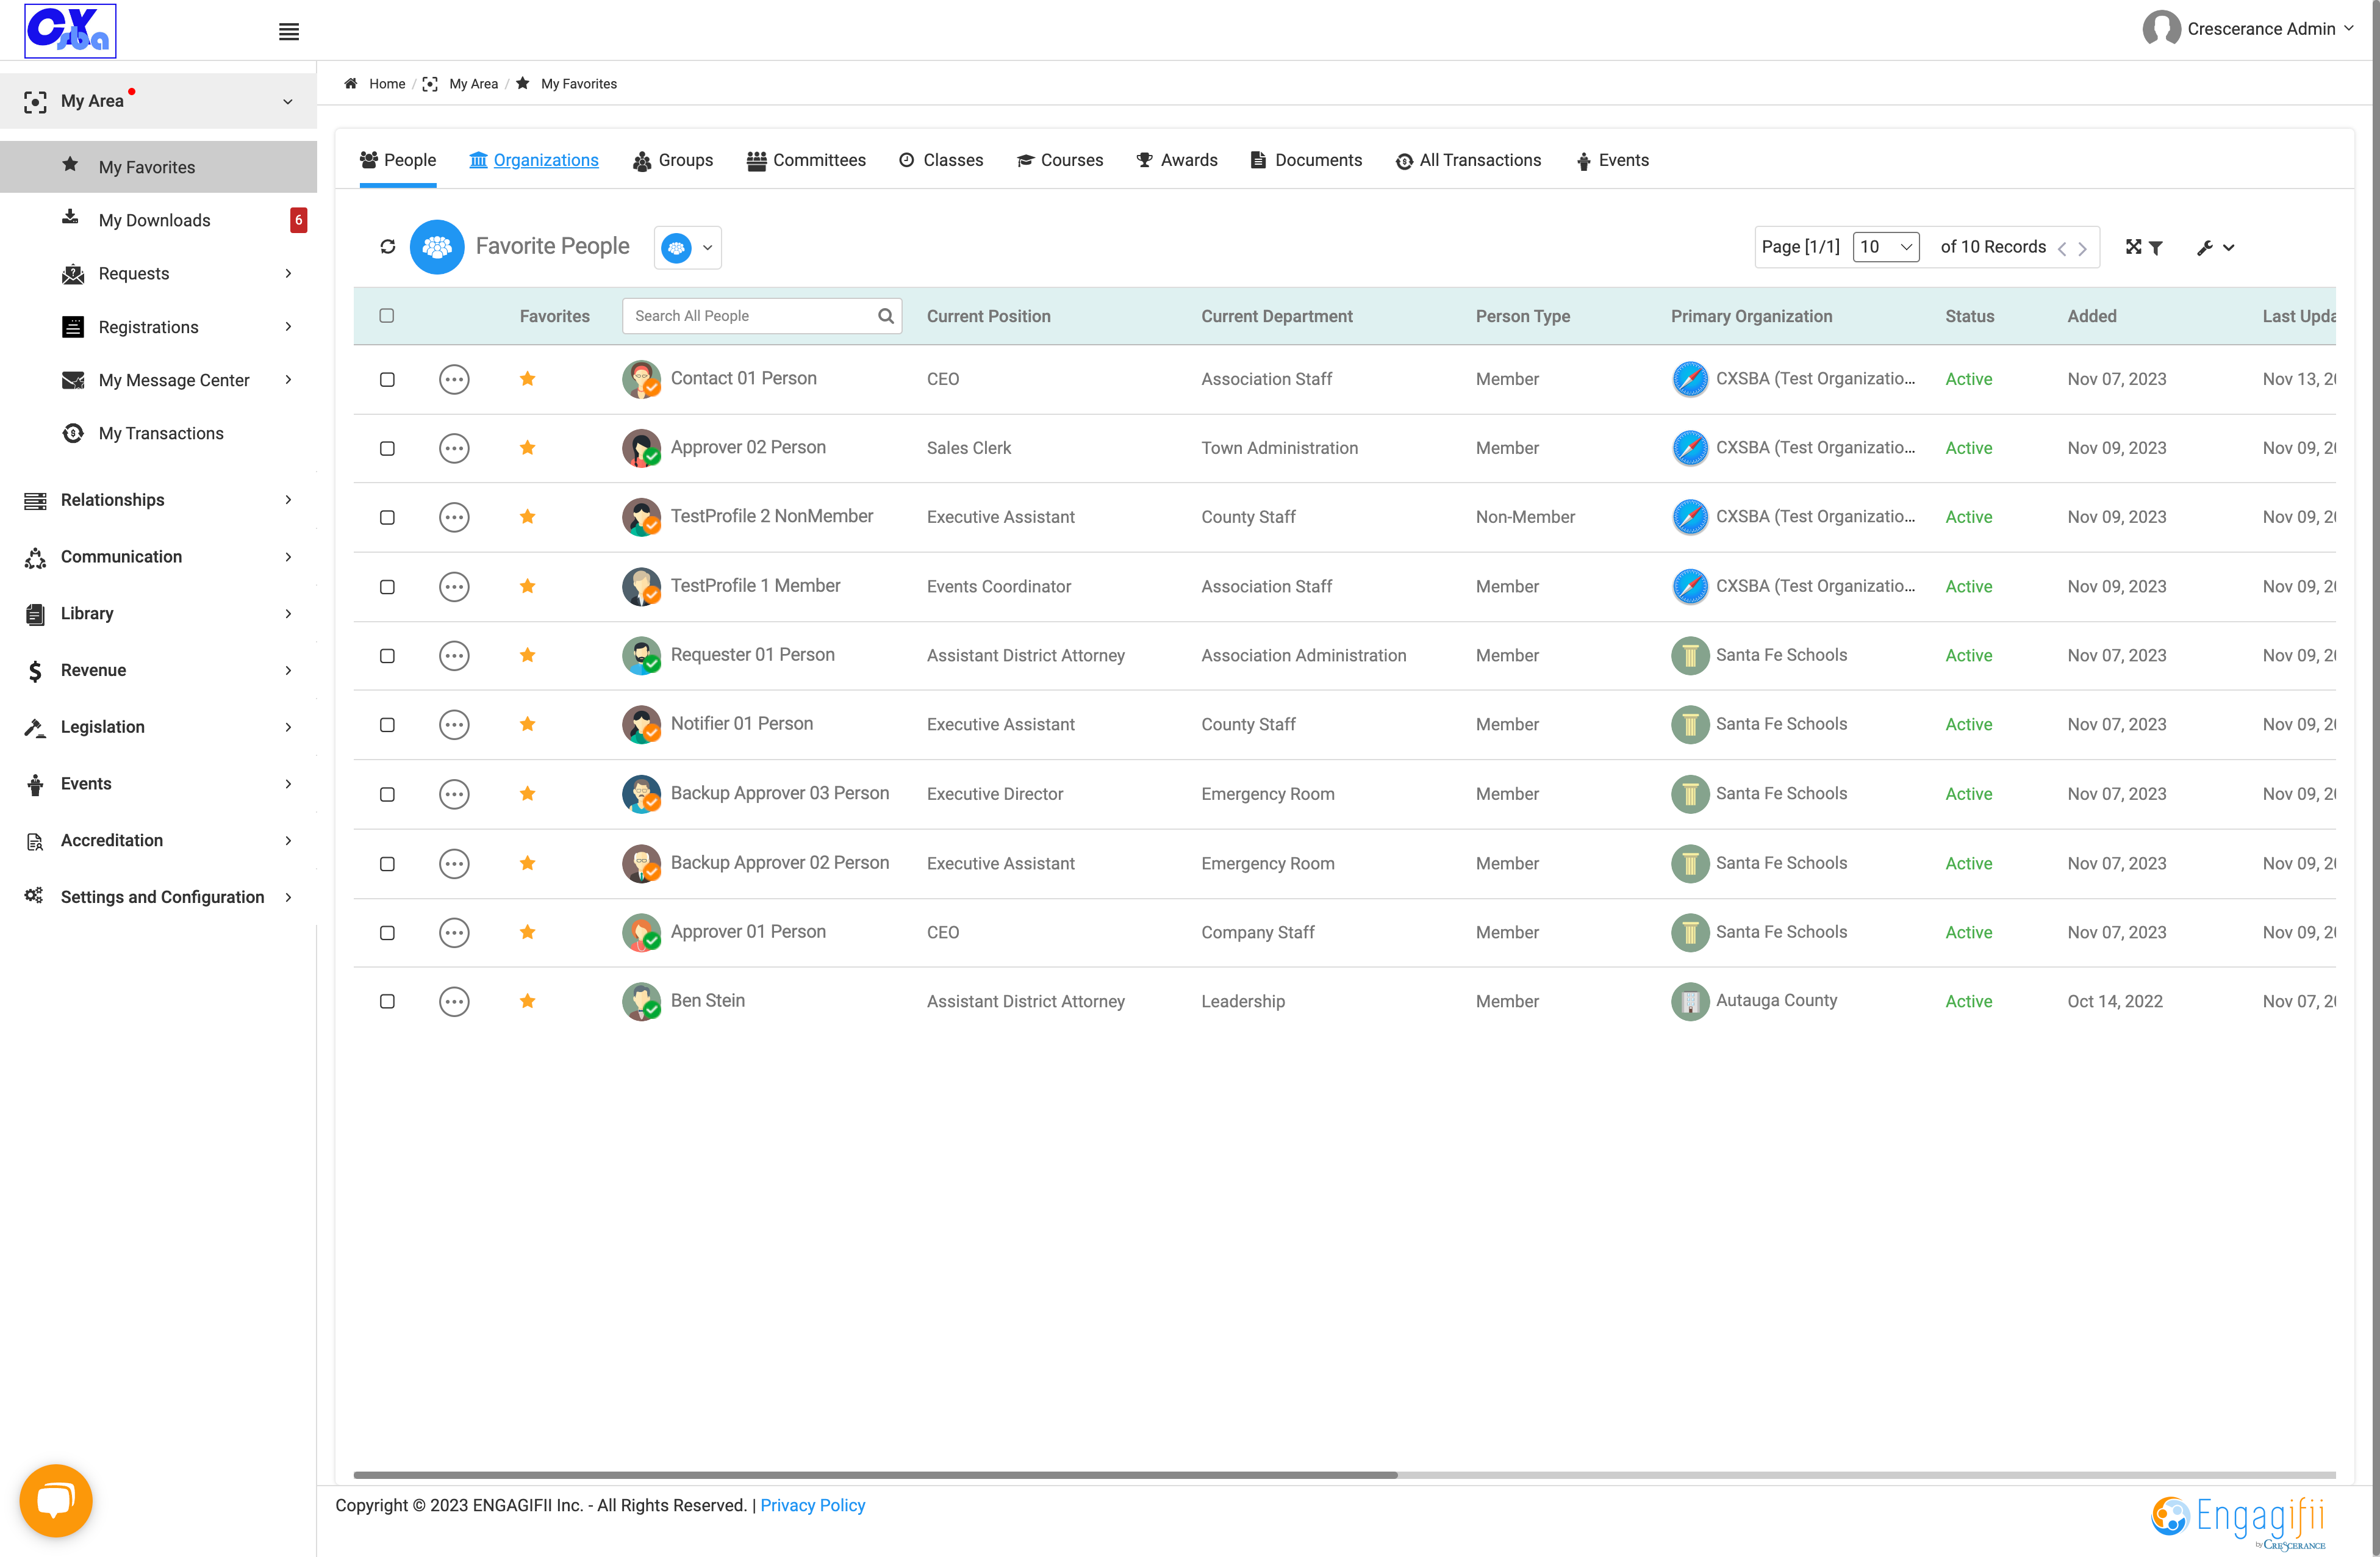Open the filter funnel icon
The width and height of the screenshot is (2380, 1557).
coord(2156,247)
